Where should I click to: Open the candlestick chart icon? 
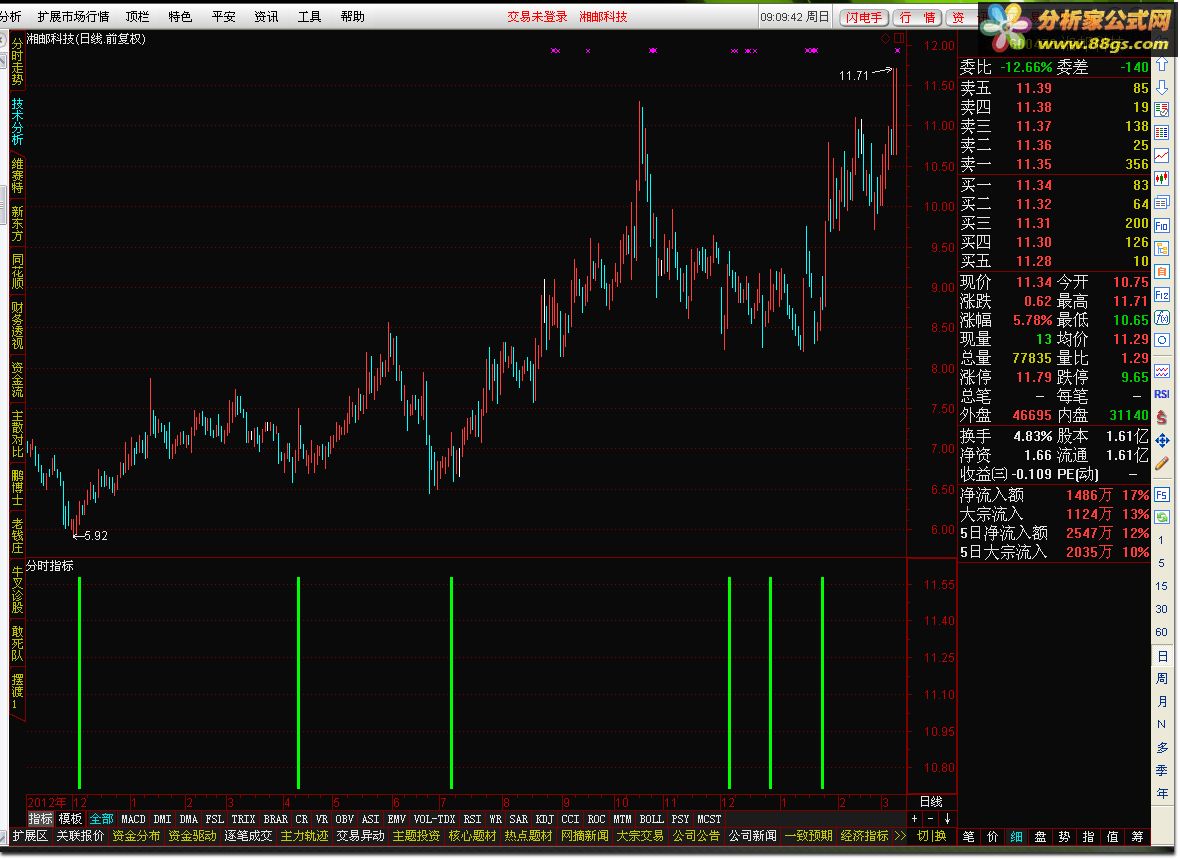tap(1162, 178)
